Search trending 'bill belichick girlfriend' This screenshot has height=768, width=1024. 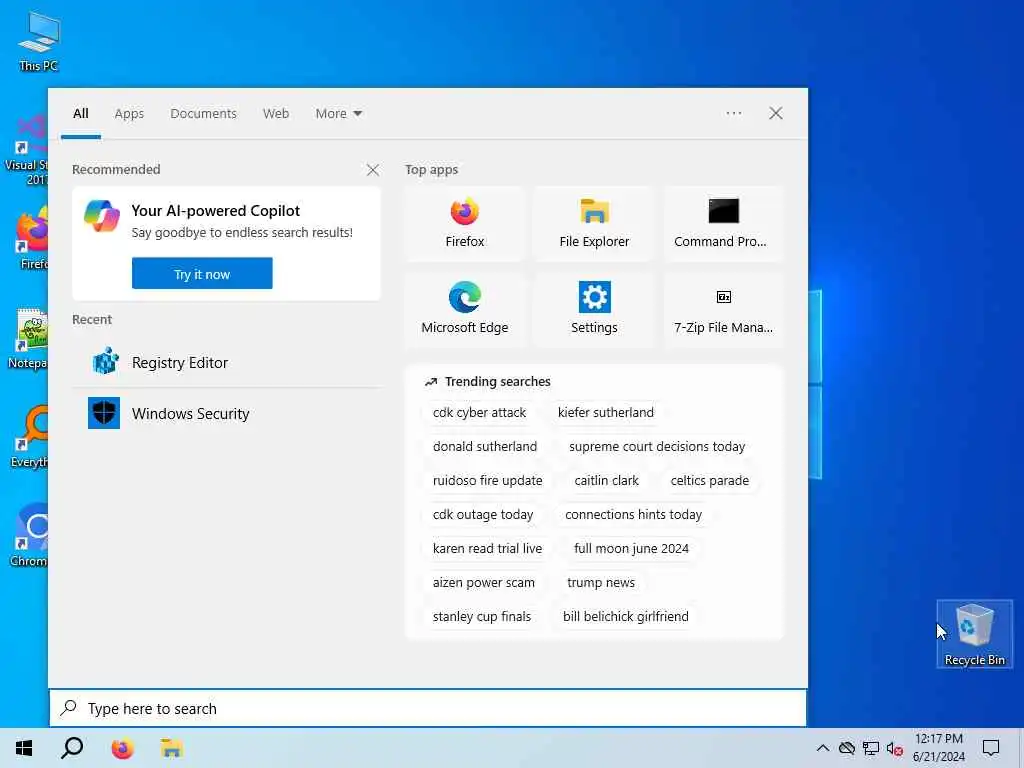point(625,616)
